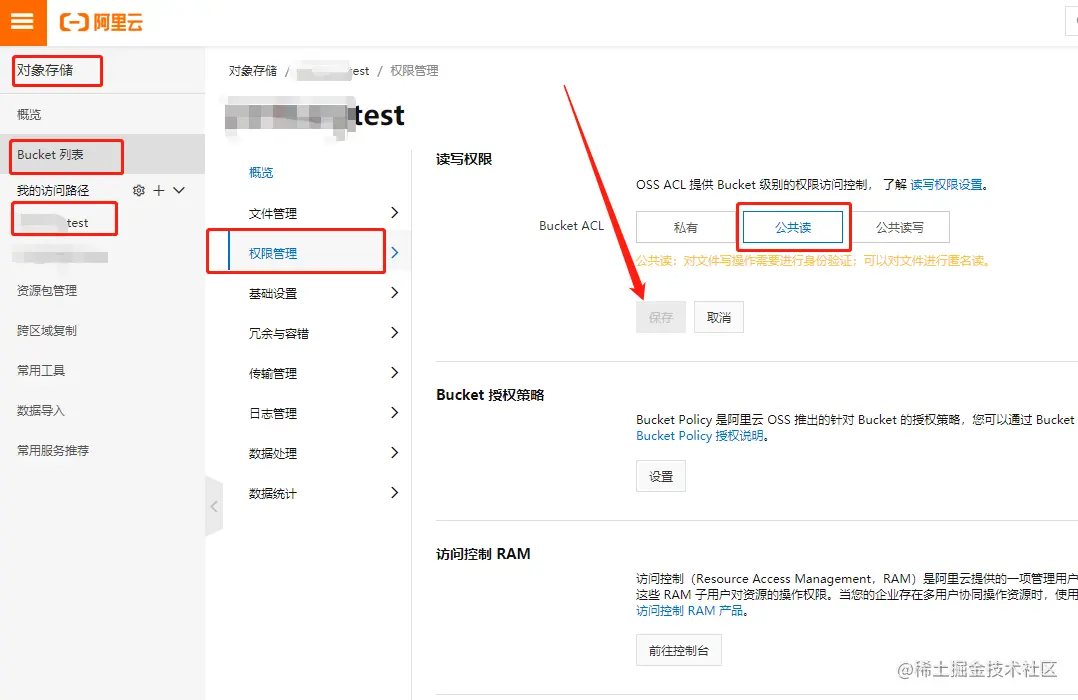The height and width of the screenshot is (700, 1078).
Task: Collapse the side panel with the left arrow handle
Action: (214, 506)
